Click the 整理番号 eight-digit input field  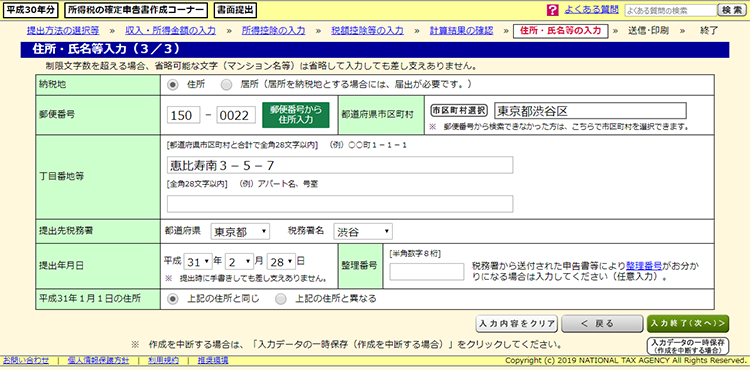(x=427, y=272)
